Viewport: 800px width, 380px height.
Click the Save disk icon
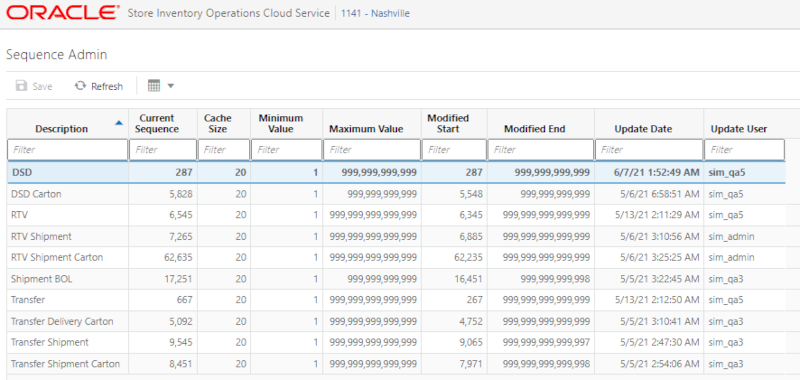click(21, 86)
